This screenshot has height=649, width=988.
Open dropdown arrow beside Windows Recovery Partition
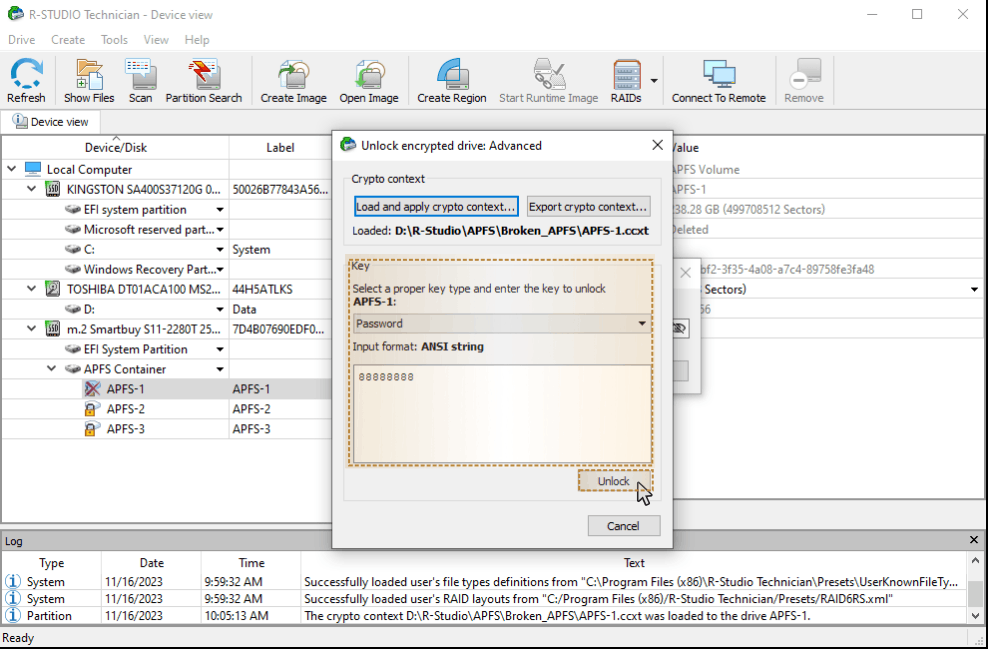coord(220,269)
